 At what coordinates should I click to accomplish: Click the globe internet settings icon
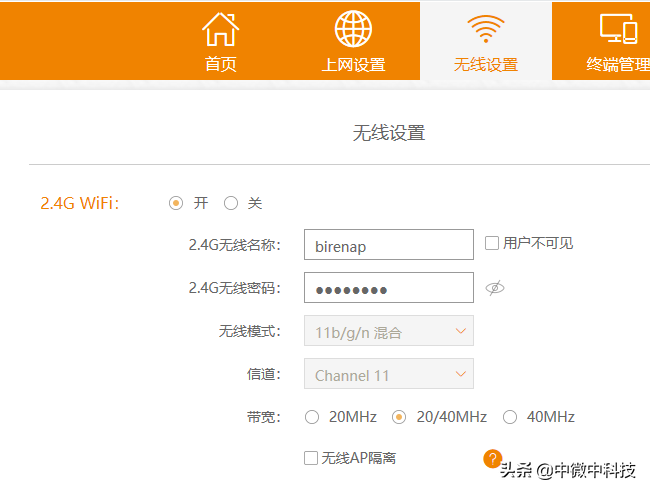[x=353, y=29]
